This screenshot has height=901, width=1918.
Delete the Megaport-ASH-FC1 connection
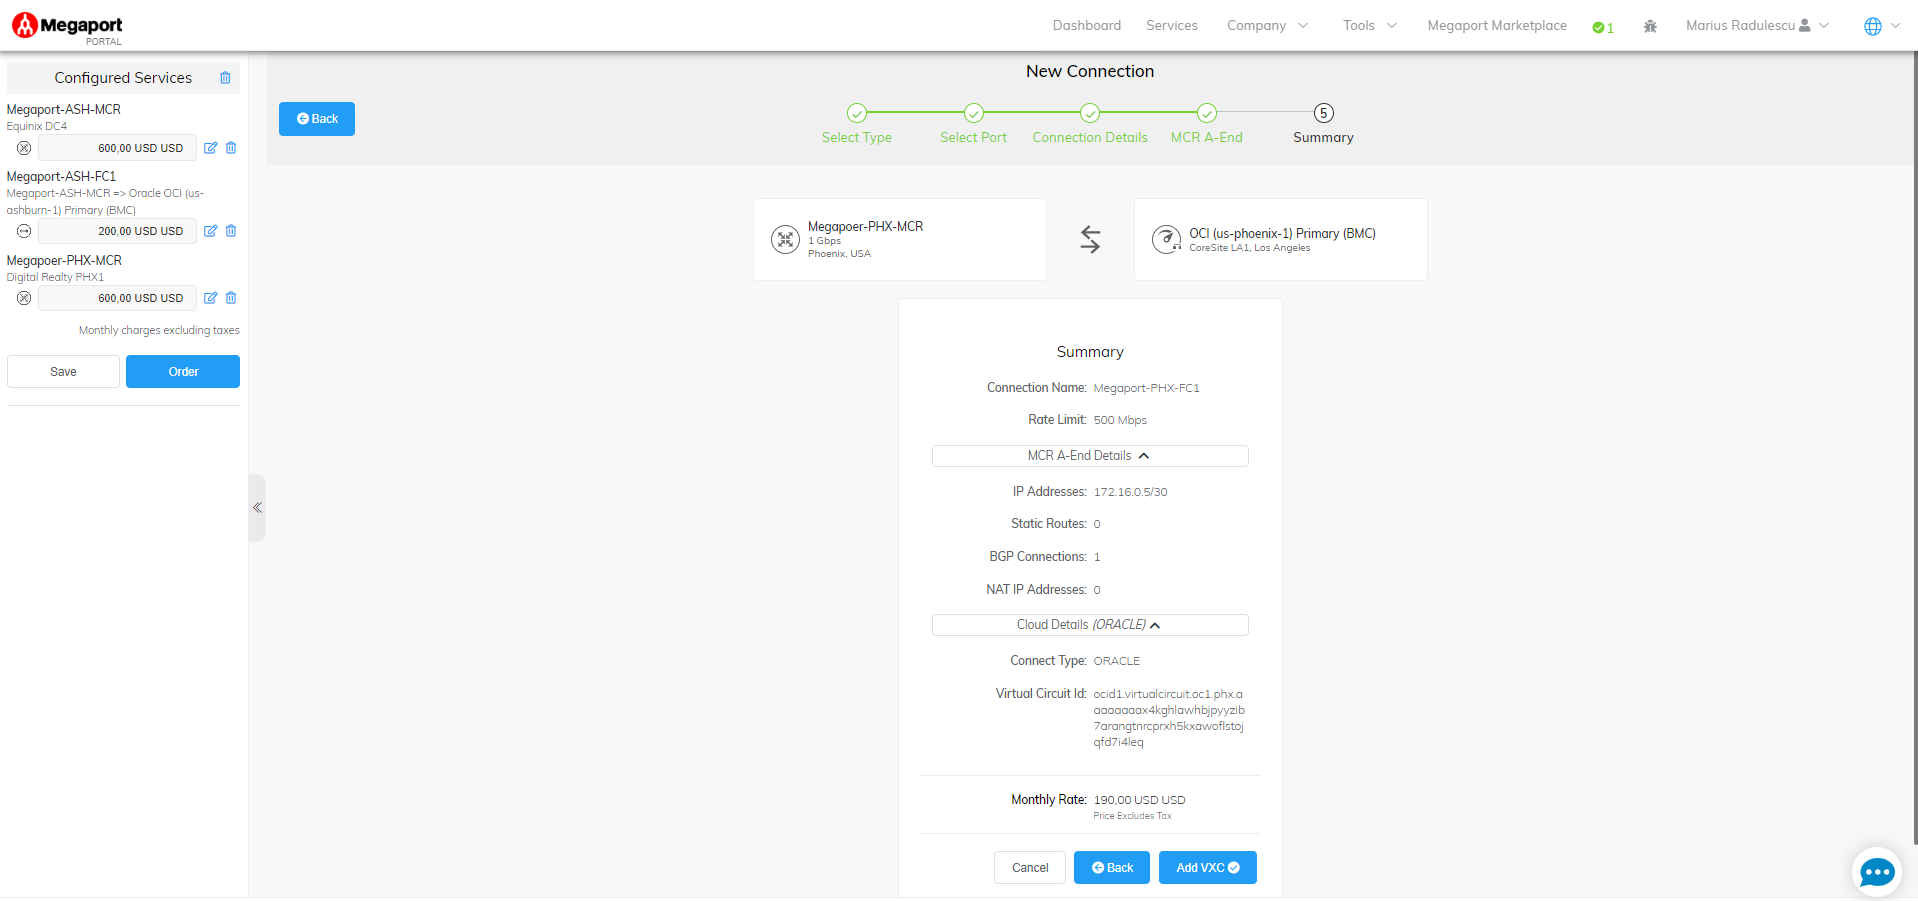231,231
